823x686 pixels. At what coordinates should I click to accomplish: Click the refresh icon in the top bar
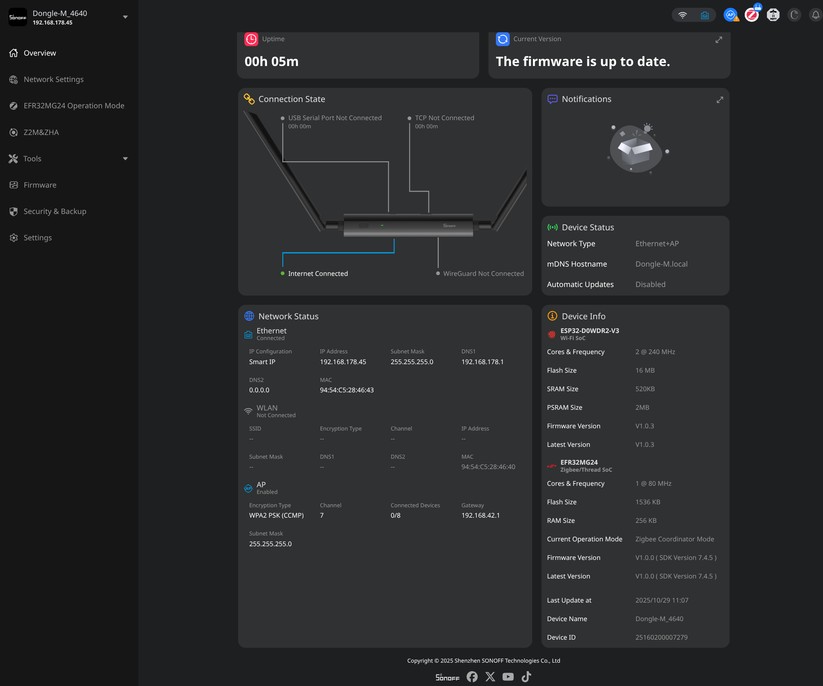(x=794, y=14)
